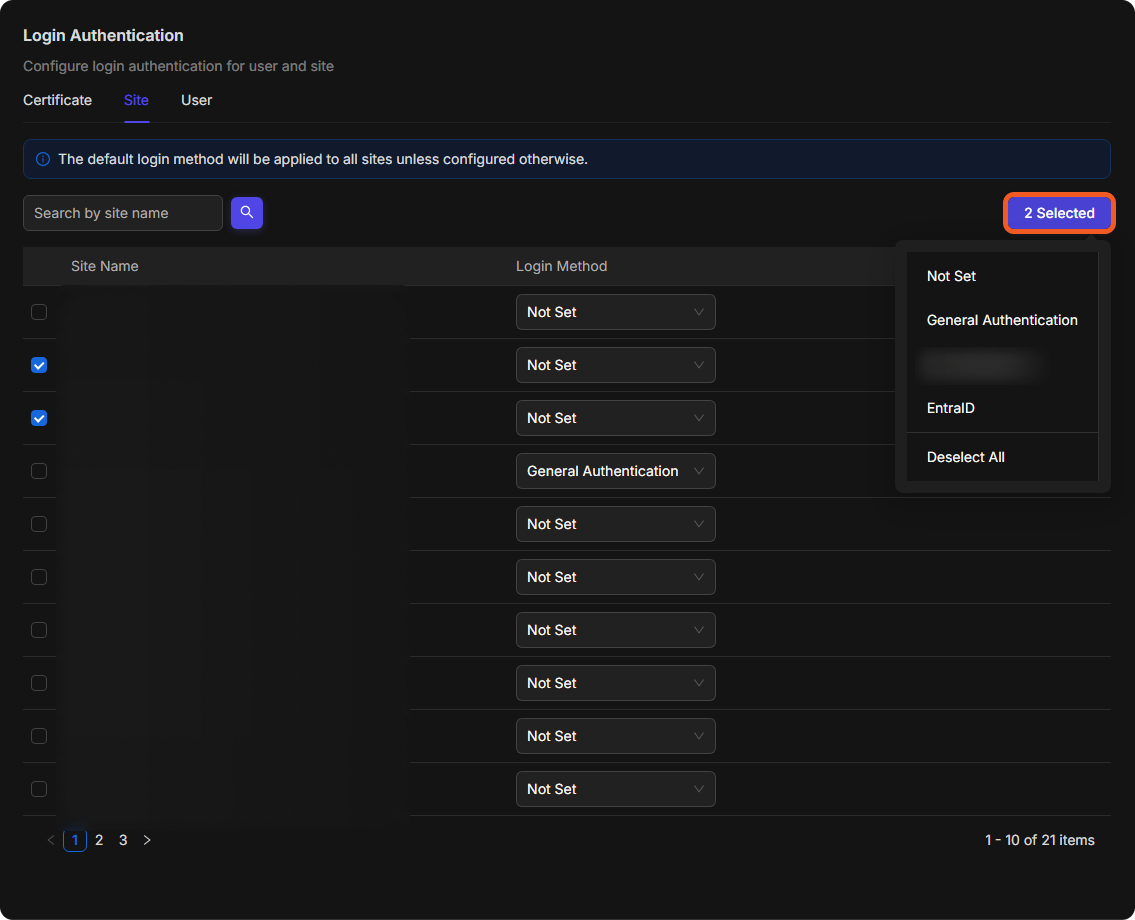Check the seventh row's checkbox
The image size is (1135, 920).
coord(39,630)
